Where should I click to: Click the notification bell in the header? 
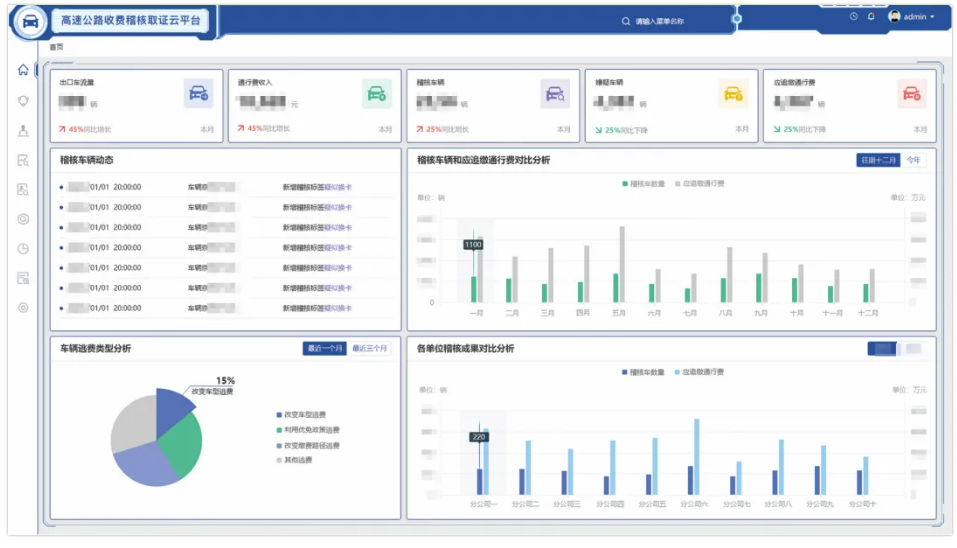coord(871,17)
